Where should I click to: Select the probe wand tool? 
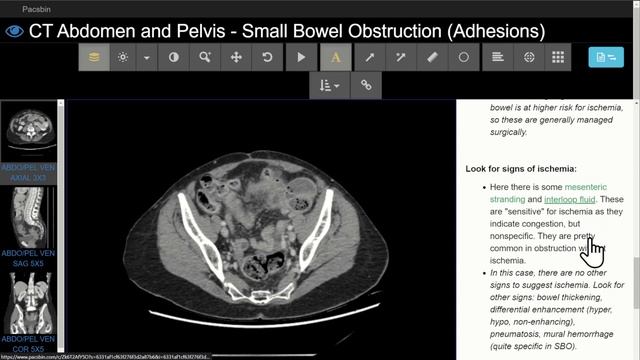401,57
